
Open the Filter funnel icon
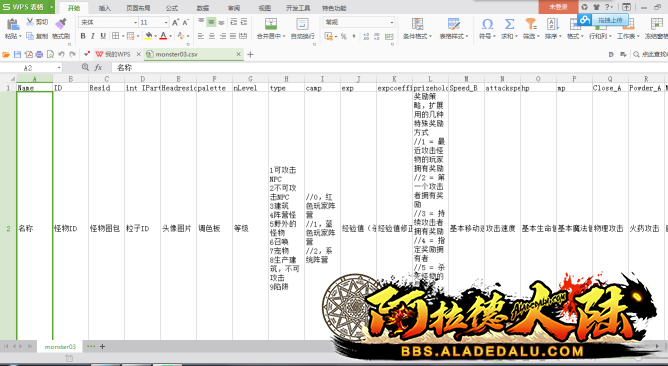tap(530, 24)
